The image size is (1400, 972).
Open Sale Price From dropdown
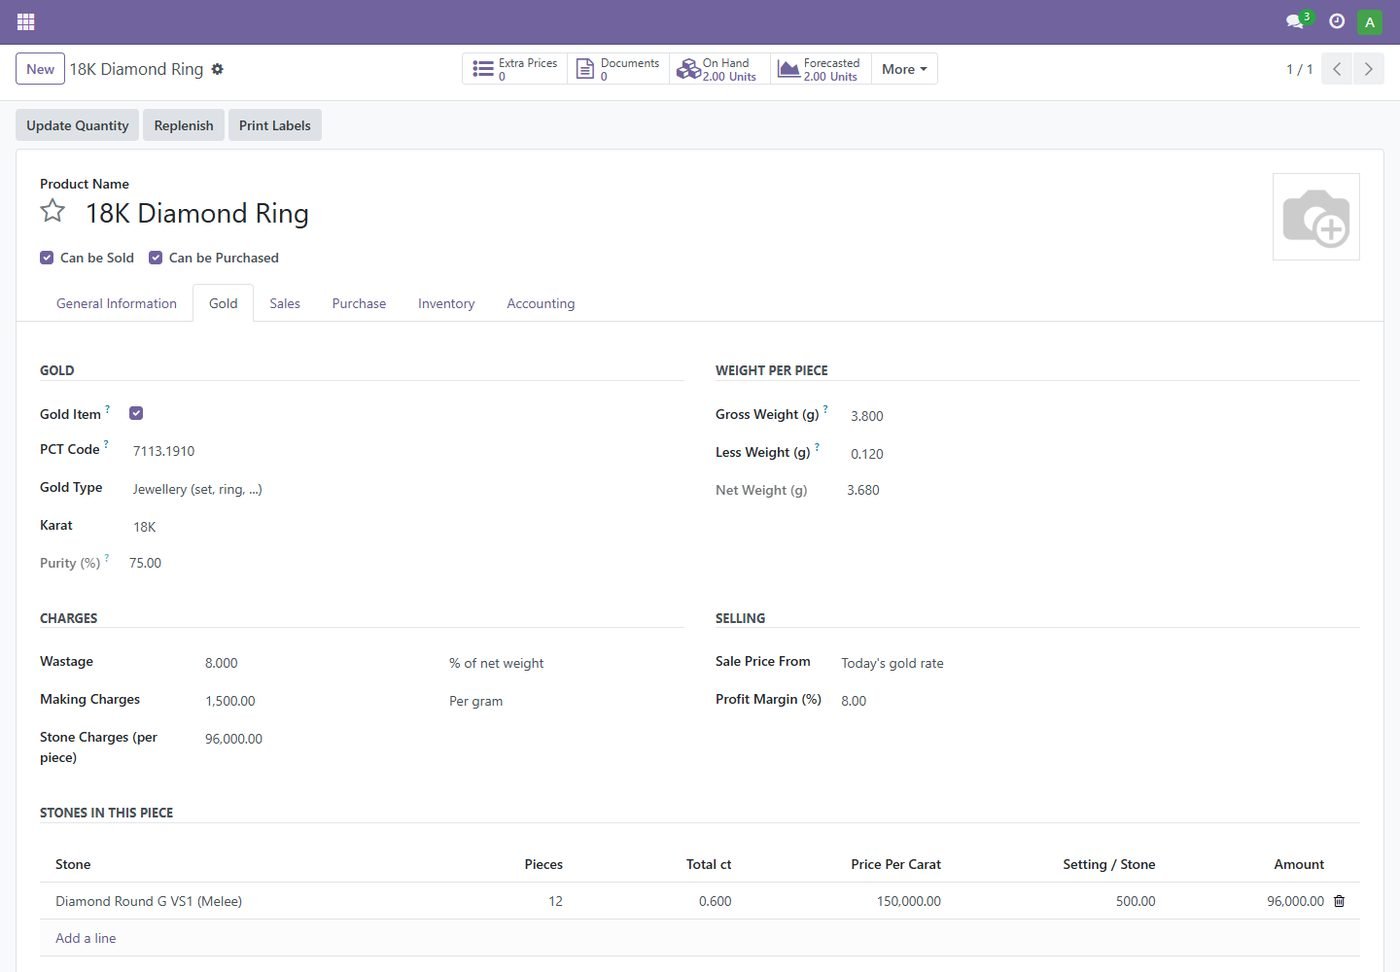1098,663
